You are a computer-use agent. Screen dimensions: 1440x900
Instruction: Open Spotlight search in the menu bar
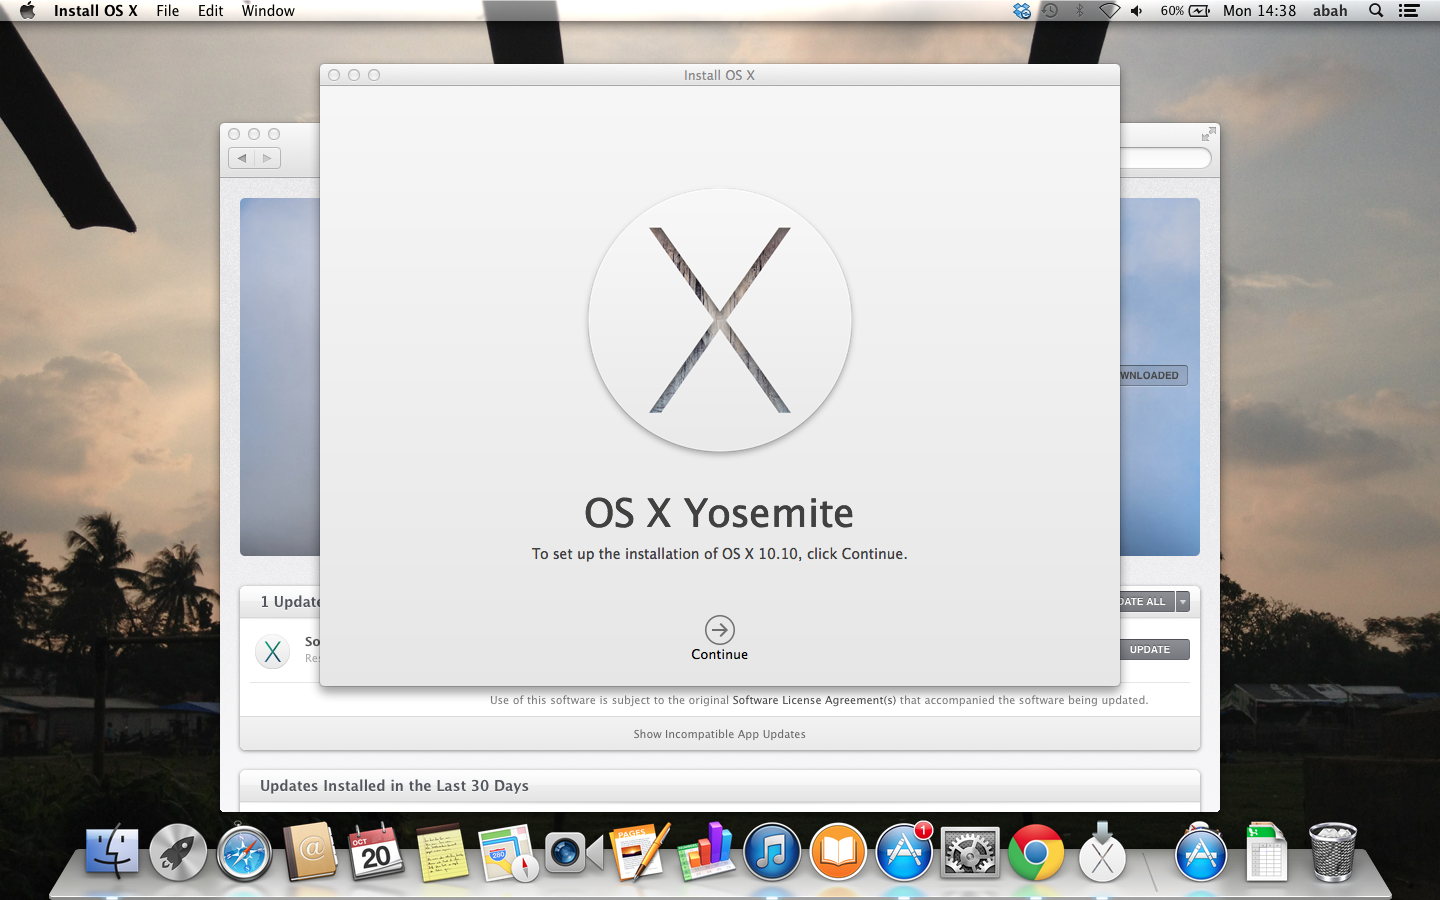[x=1376, y=11]
